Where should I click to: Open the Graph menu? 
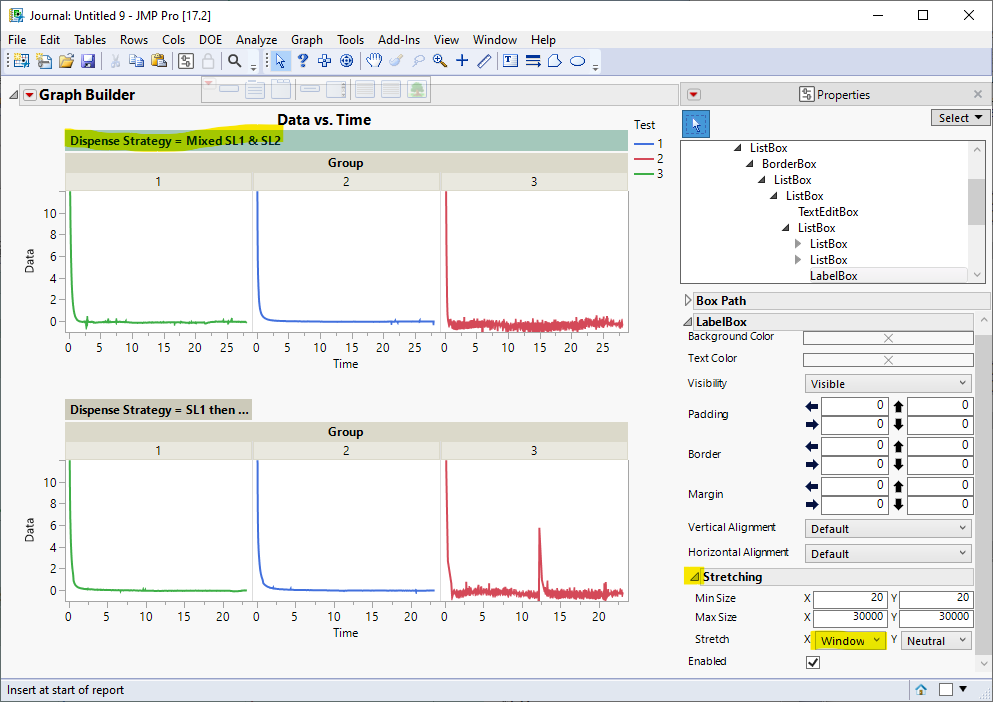[307, 40]
